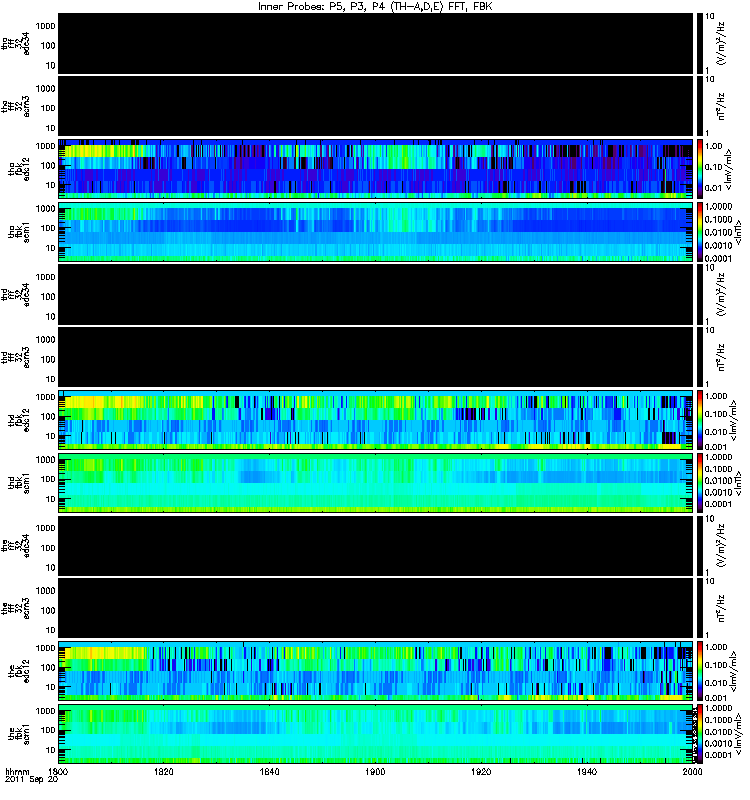Click the 'the fbk edc12' y-axis title
750x800 pixels.
coord(19,671)
